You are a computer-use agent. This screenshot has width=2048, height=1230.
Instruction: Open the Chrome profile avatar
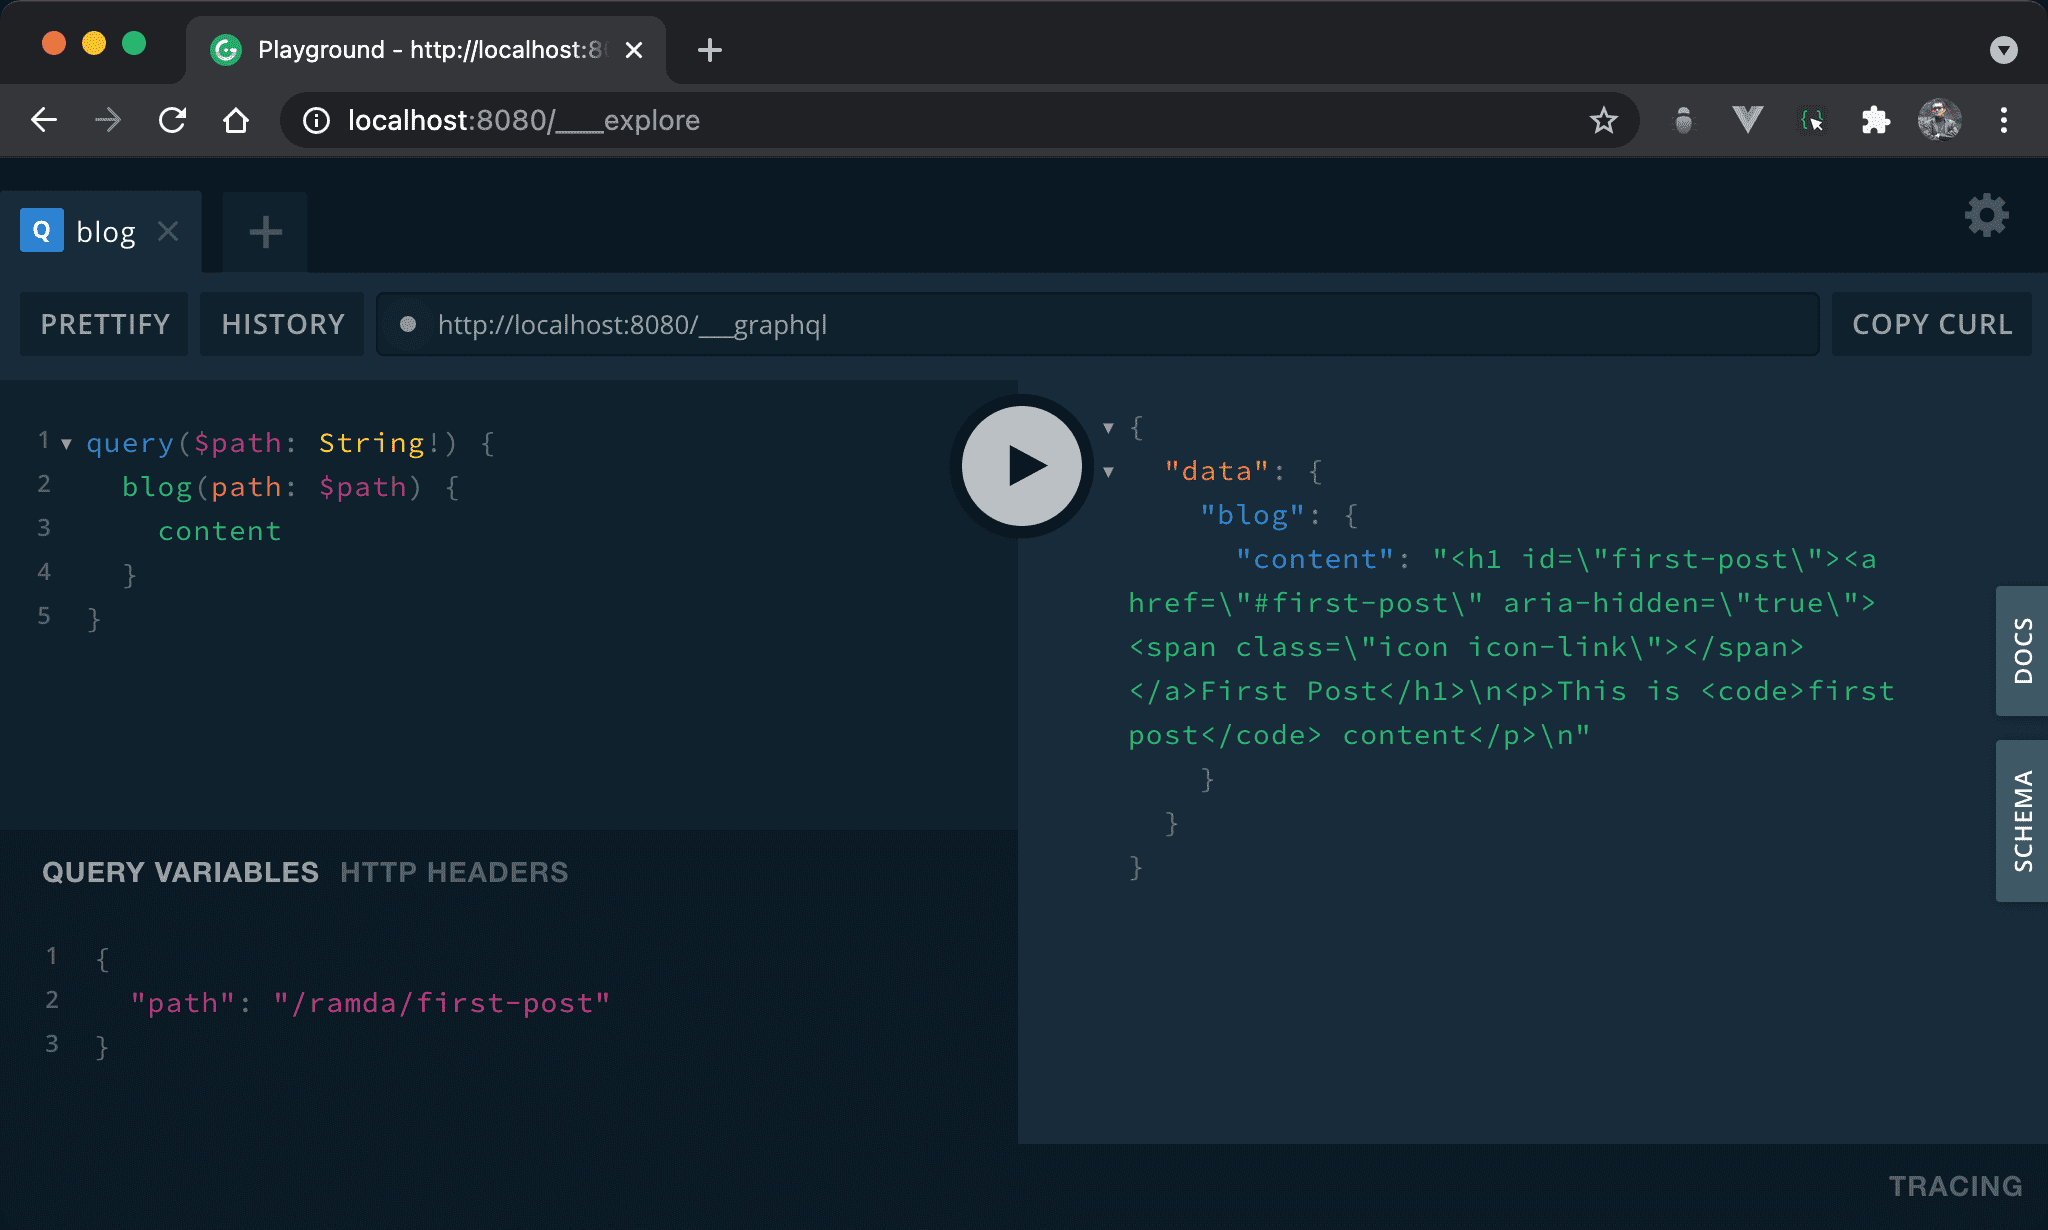pyautogui.click(x=1939, y=120)
